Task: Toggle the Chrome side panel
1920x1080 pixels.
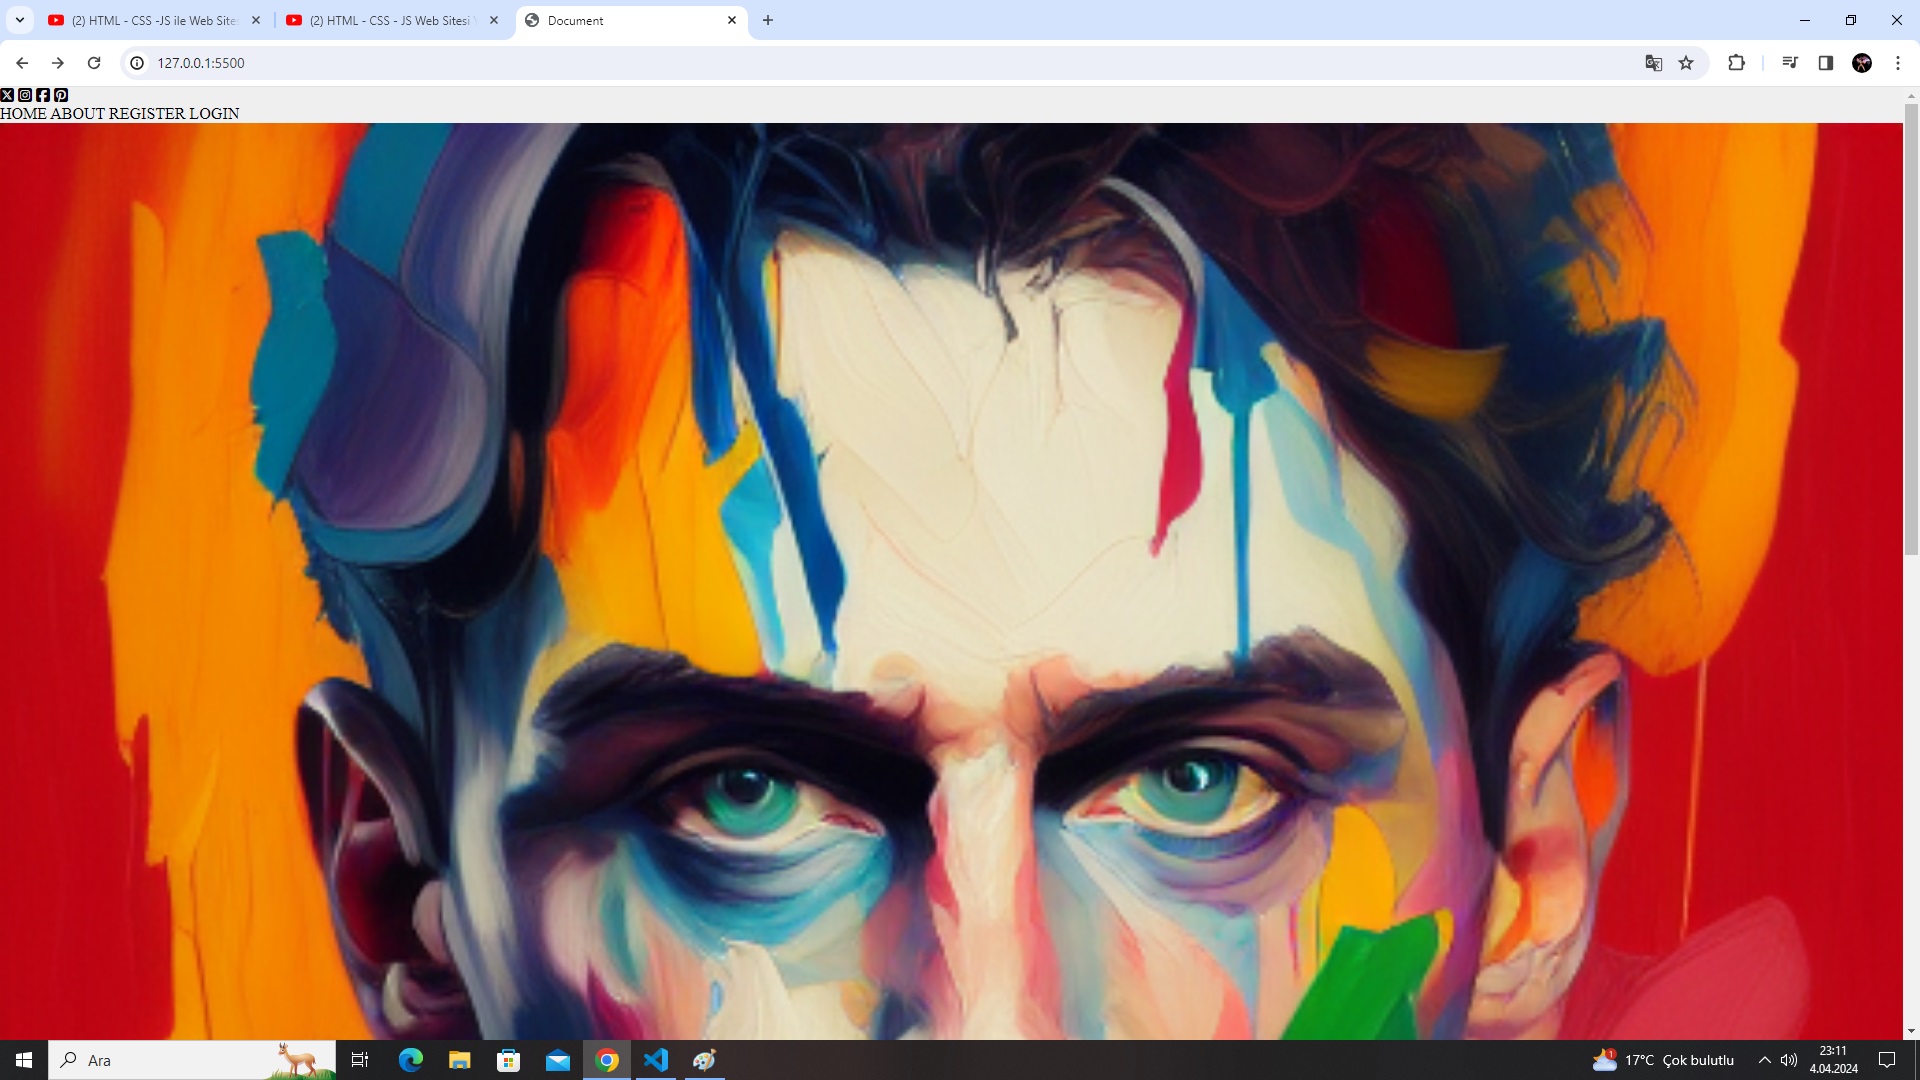Action: click(x=1825, y=63)
